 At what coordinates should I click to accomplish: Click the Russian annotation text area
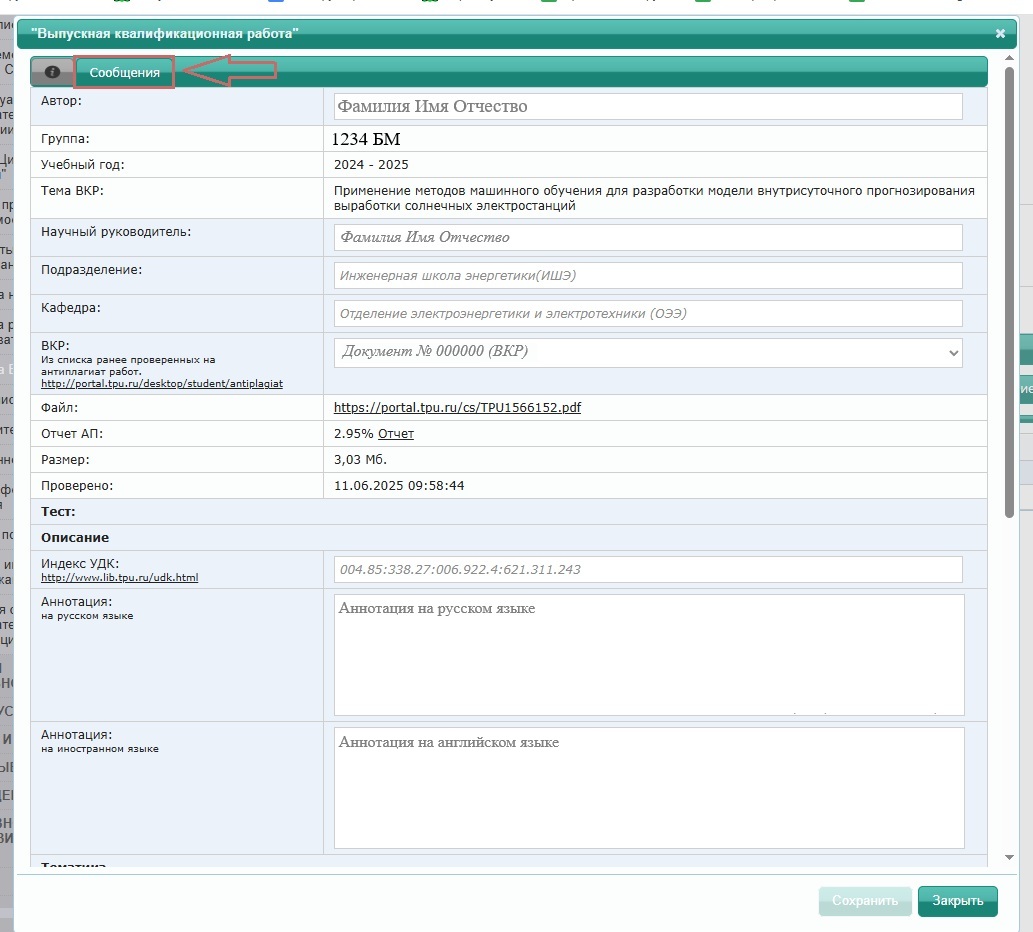coord(649,655)
